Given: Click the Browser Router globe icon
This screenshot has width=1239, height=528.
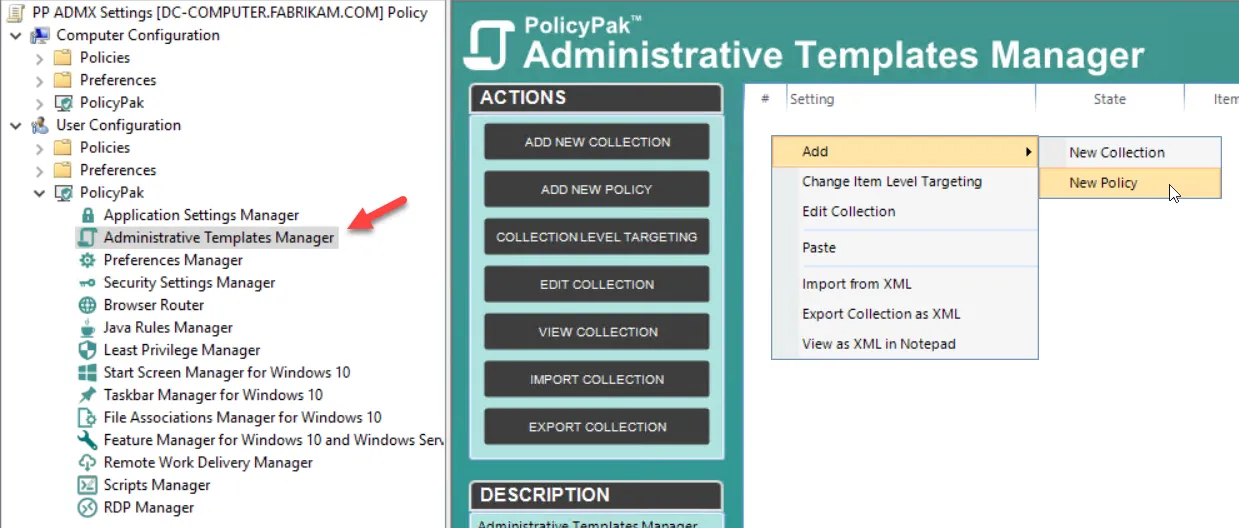Looking at the screenshot, I should (x=87, y=305).
